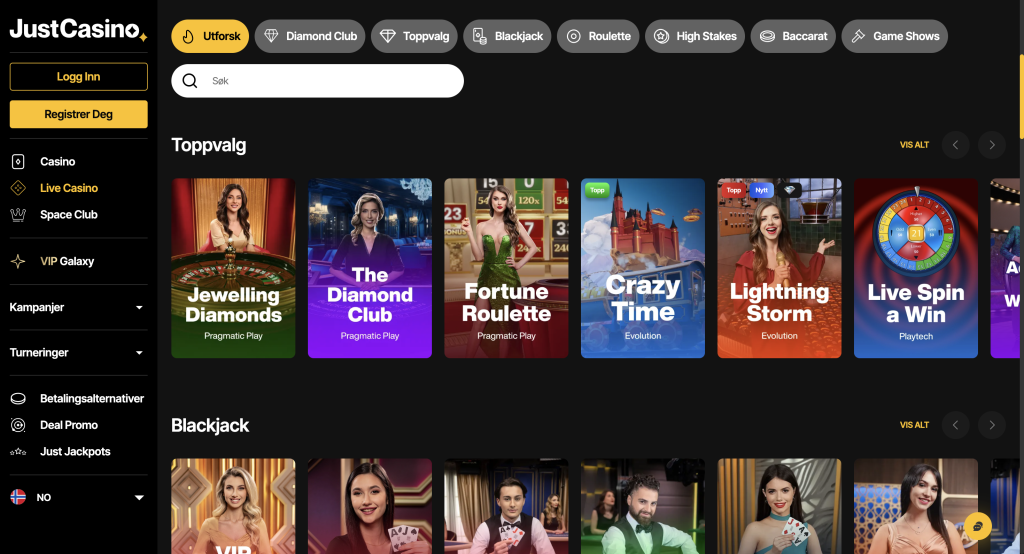The image size is (1024, 554).
Task: Show previous Blackjack games with left arrow
Action: (955, 425)
